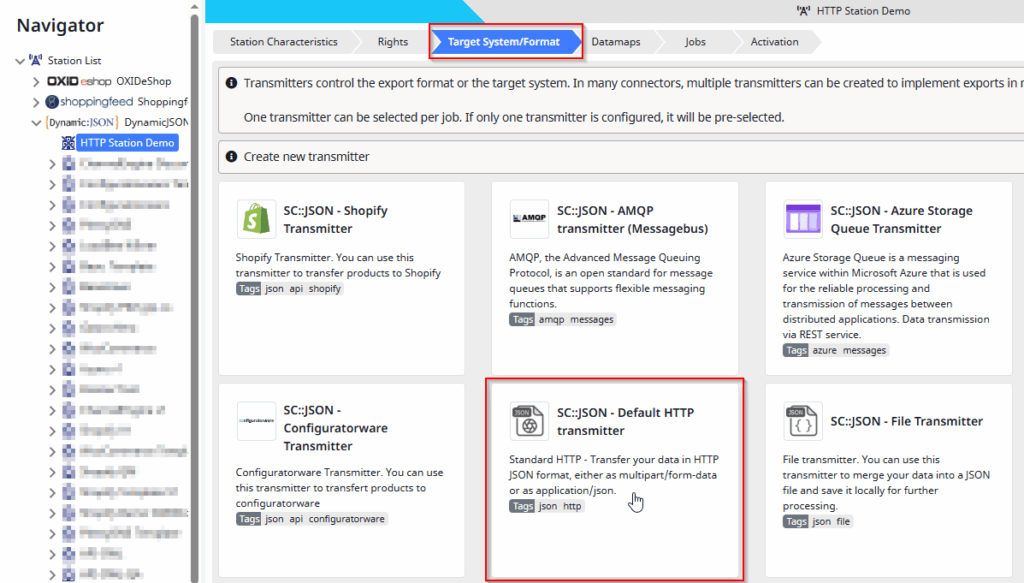The width and height of the screenshot is (1024, 583).
Task: Click the HTTP Station Demo icon in the header bar
Action: [x=804, y=9]
